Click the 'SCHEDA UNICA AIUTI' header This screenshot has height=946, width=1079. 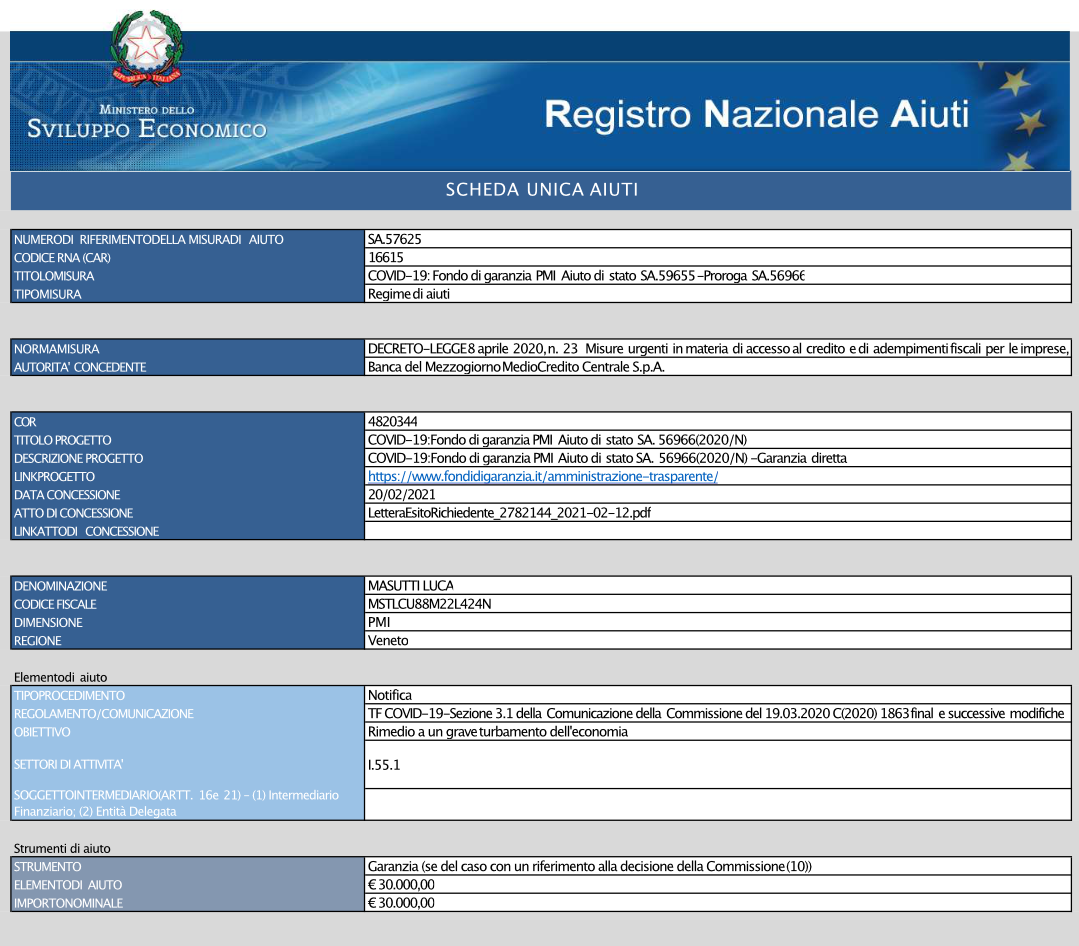(x=542, y=190)
